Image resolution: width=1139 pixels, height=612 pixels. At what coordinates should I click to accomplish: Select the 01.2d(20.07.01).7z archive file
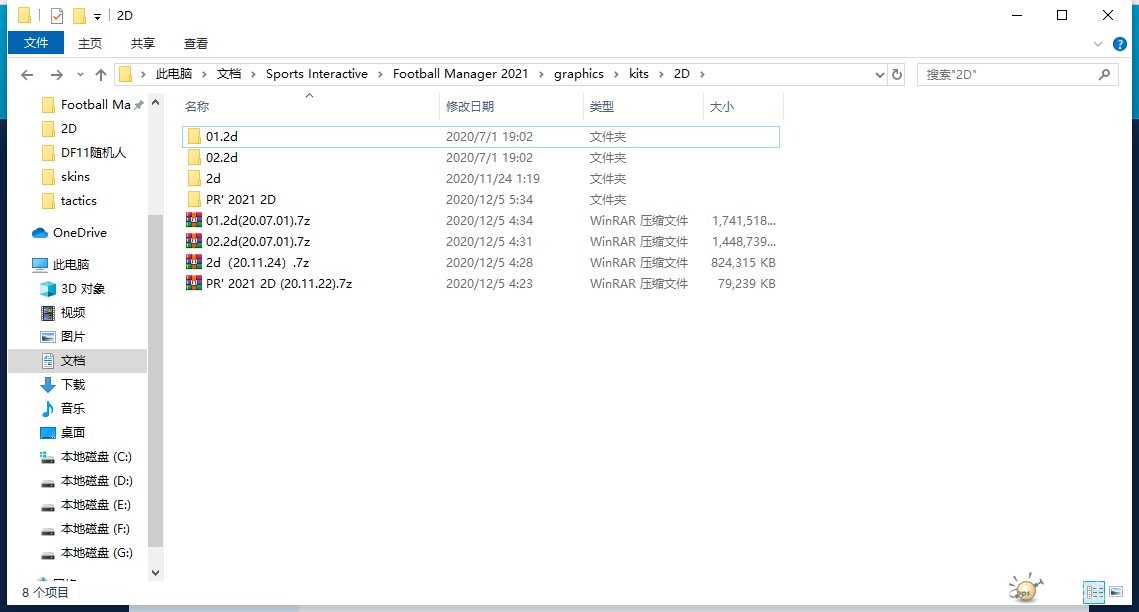(257, 220)
